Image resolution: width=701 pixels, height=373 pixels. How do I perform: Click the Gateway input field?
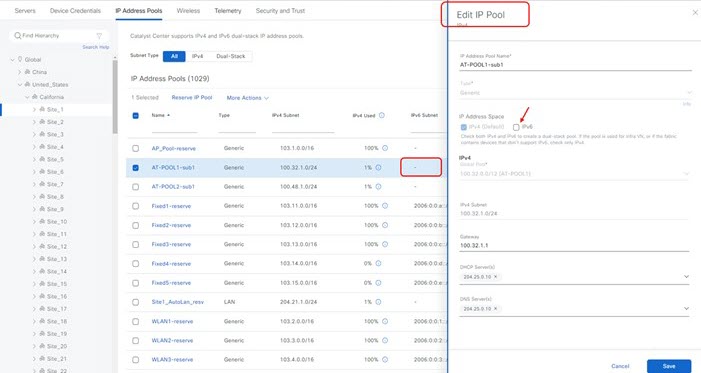click(574, 246)
